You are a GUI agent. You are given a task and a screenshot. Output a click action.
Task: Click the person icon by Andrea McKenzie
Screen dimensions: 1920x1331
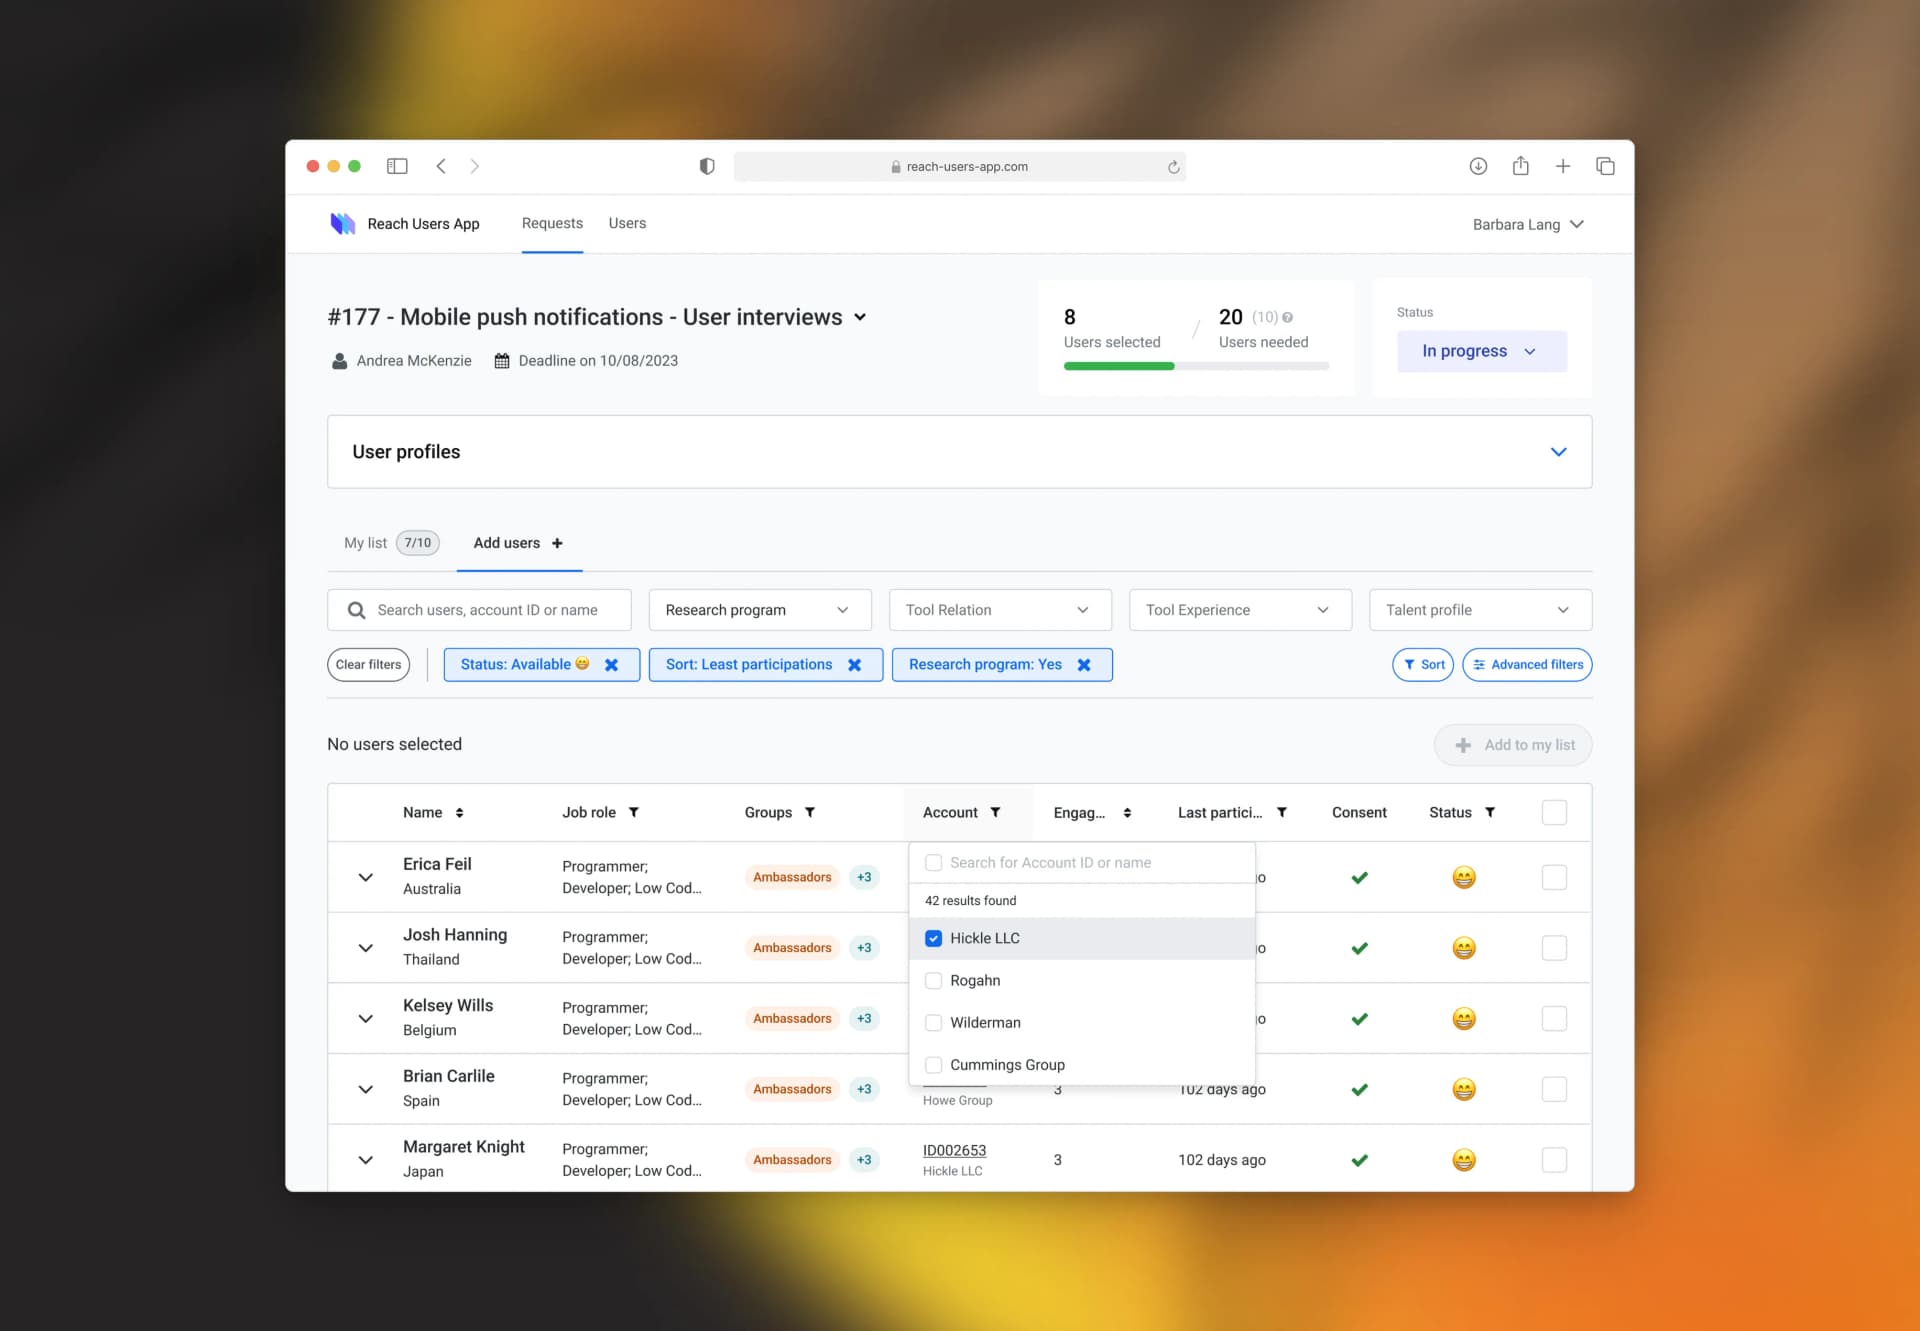click(x=340, y=361)
